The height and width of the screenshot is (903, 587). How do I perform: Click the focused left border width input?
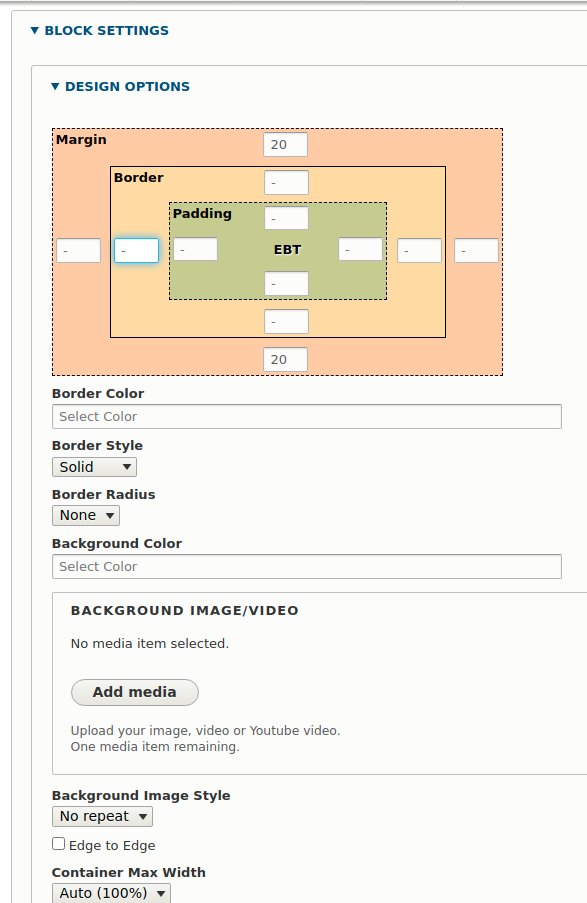[137, 251]
